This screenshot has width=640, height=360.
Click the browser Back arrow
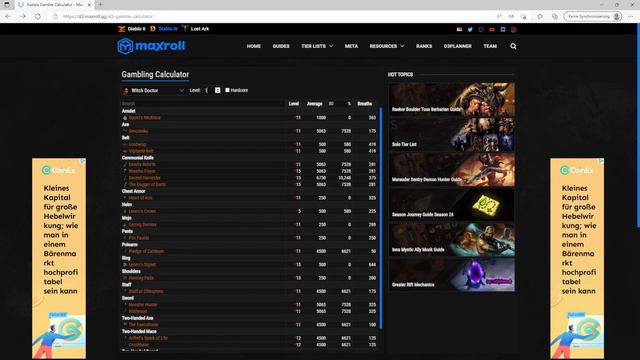click(x=9, y=16)
